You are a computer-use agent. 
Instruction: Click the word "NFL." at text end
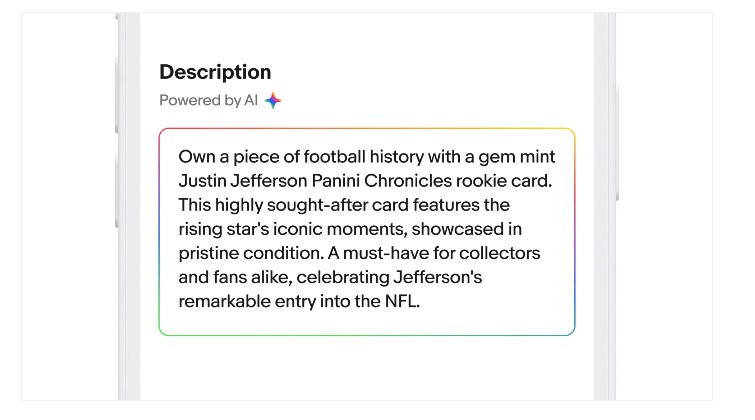click(x=402, y=301)
